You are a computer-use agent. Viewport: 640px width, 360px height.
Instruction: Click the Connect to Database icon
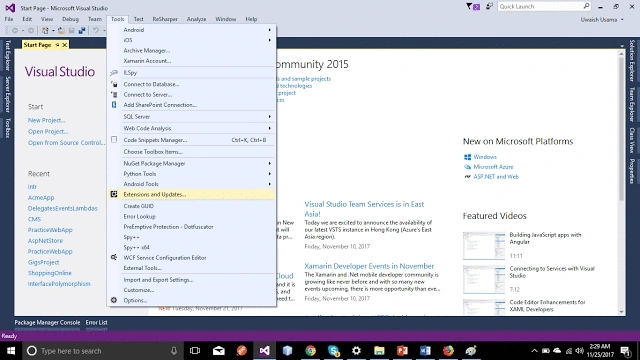(x=114, y=84)
